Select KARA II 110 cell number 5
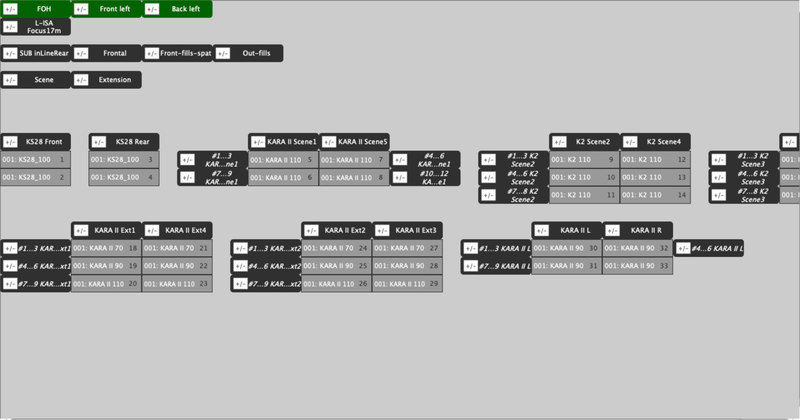The height and width of the screenshot is (420, 800). tap(283, 160)
